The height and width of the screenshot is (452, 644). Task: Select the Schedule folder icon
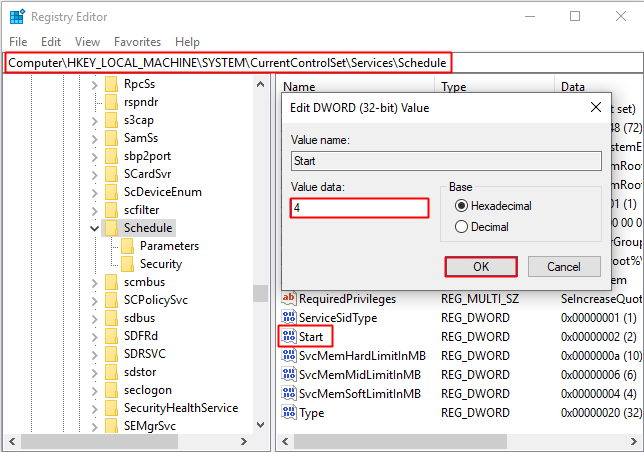coord(111,228)
